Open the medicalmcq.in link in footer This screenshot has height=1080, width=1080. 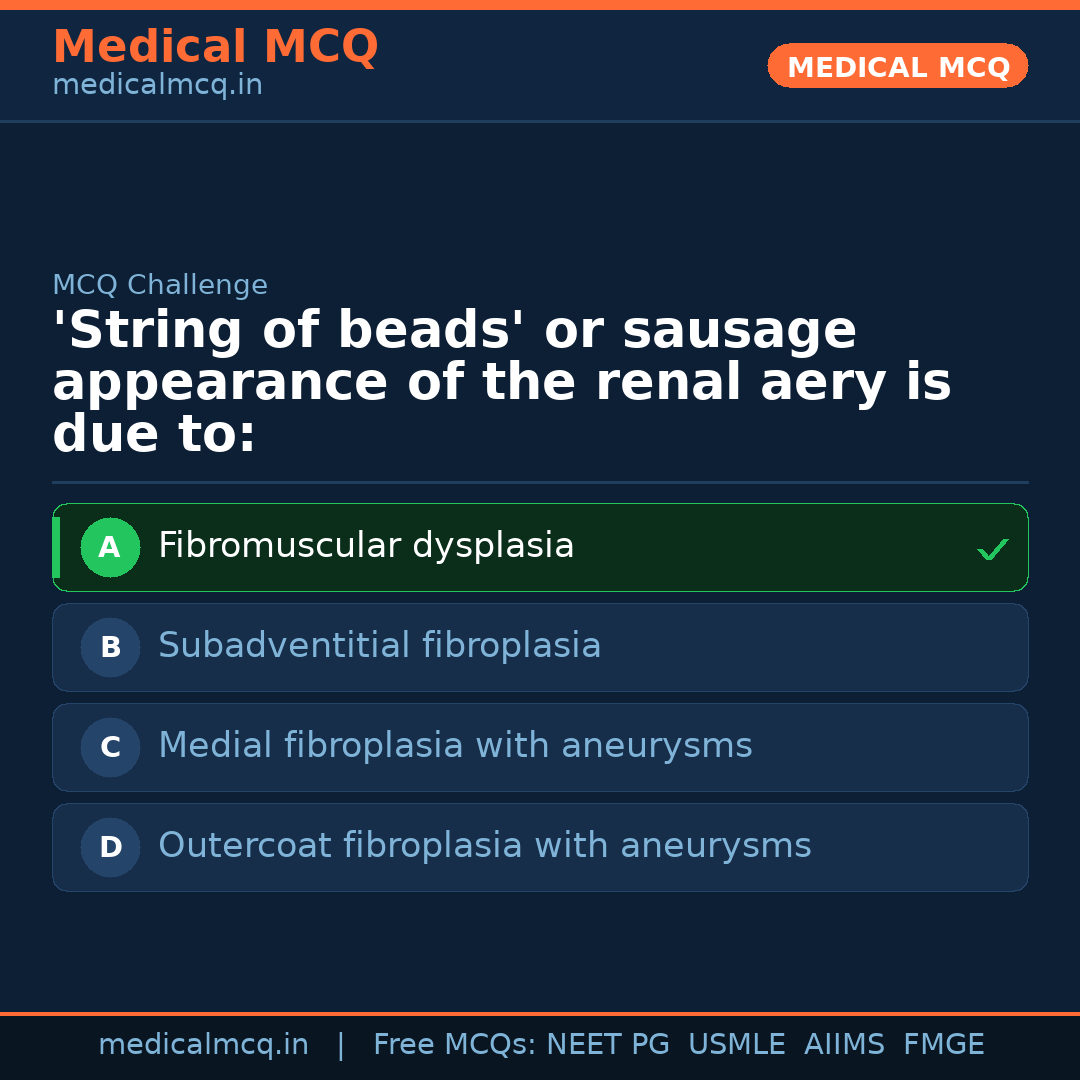pos(203,1045)
